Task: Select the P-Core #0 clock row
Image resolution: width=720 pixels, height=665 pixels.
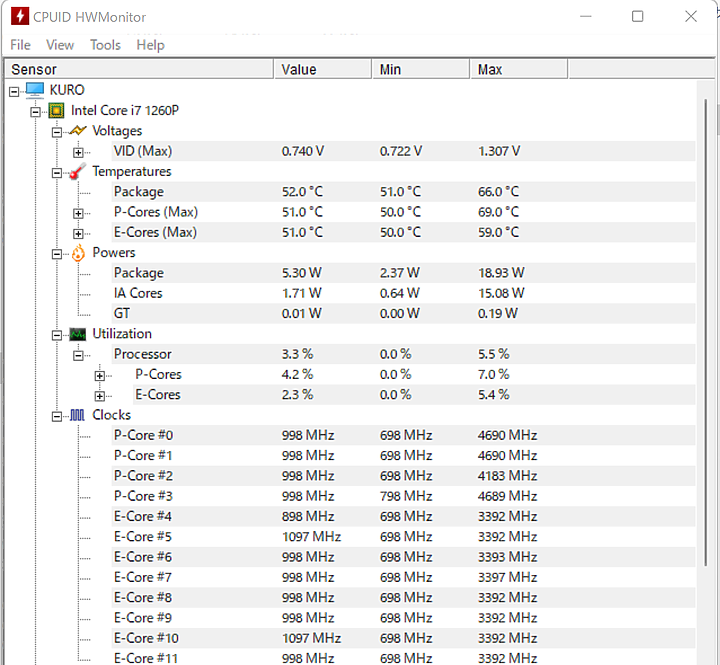Action: pyautogui.click(x=403, y=435)
